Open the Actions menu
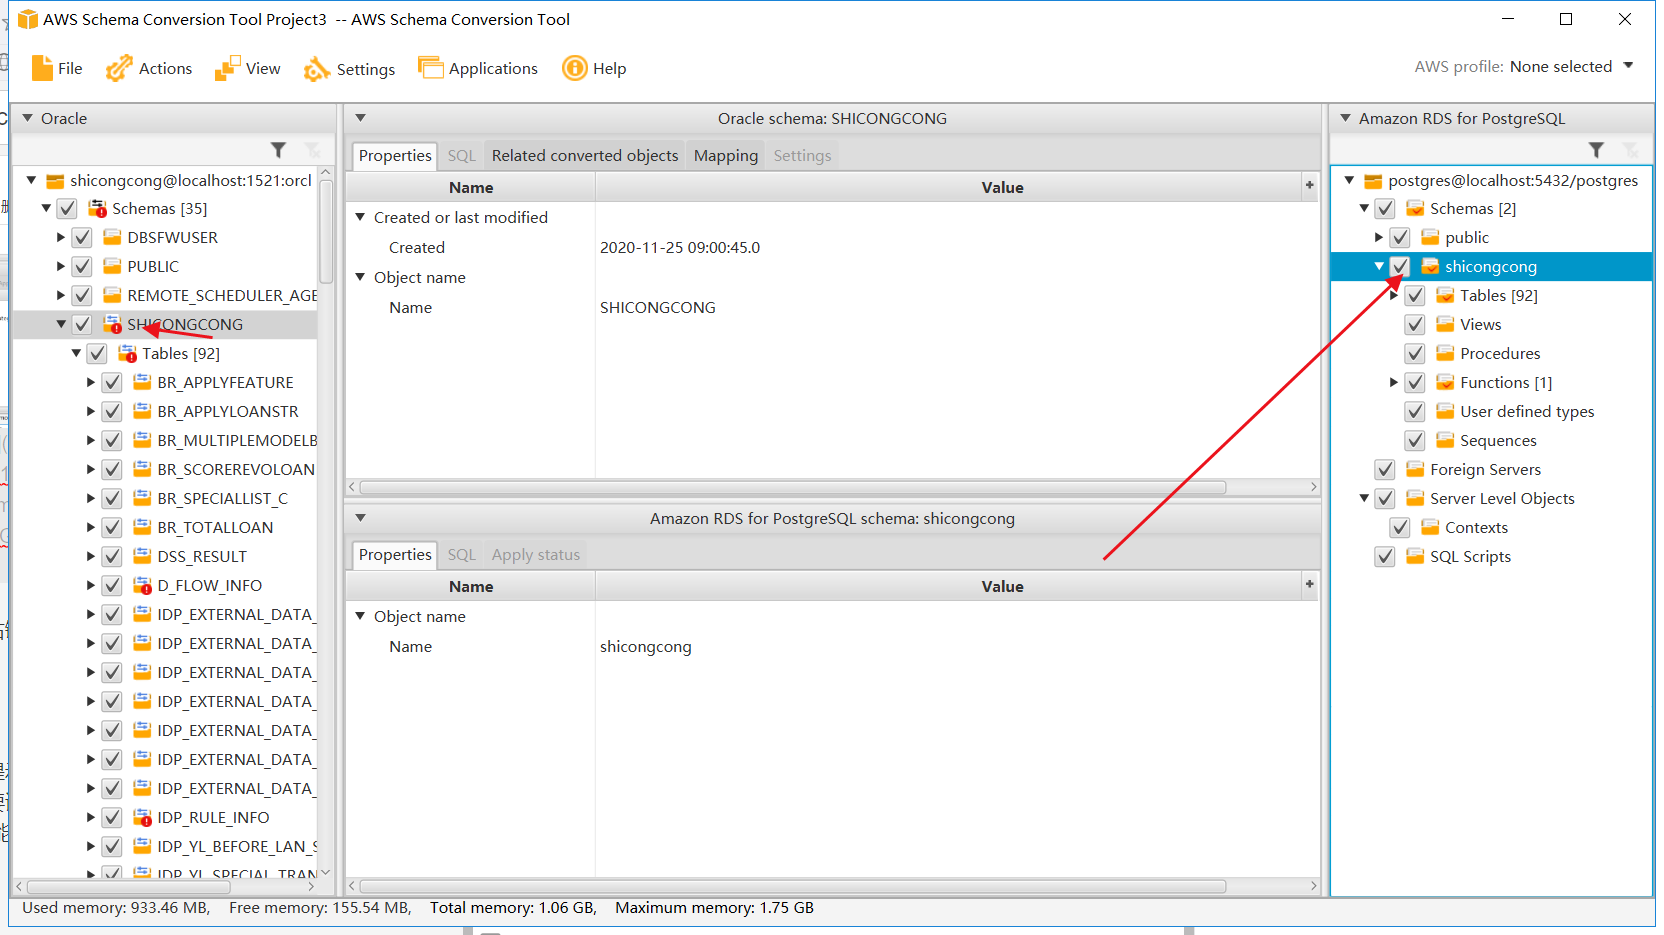The image size is (1664, 935). (x=149, y=68)
